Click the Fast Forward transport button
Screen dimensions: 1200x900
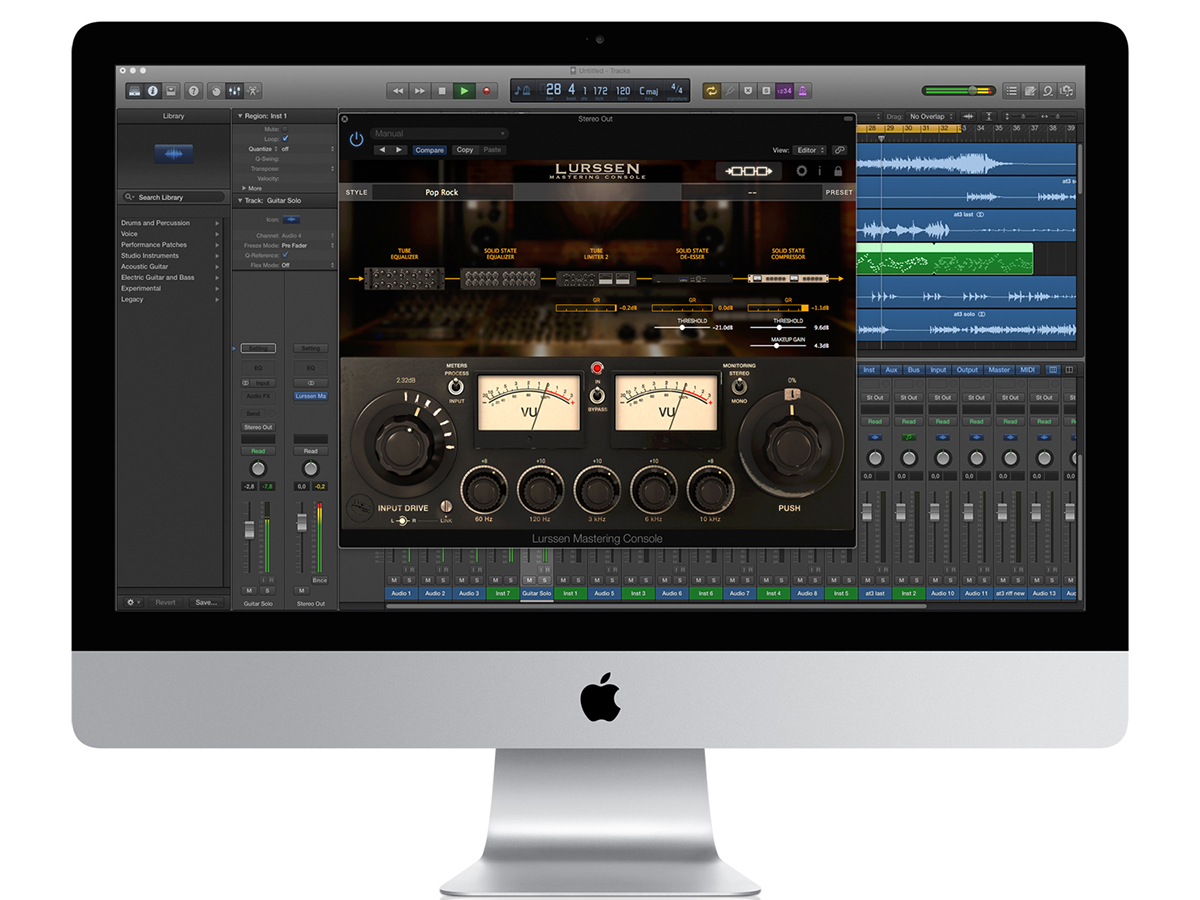420,90
